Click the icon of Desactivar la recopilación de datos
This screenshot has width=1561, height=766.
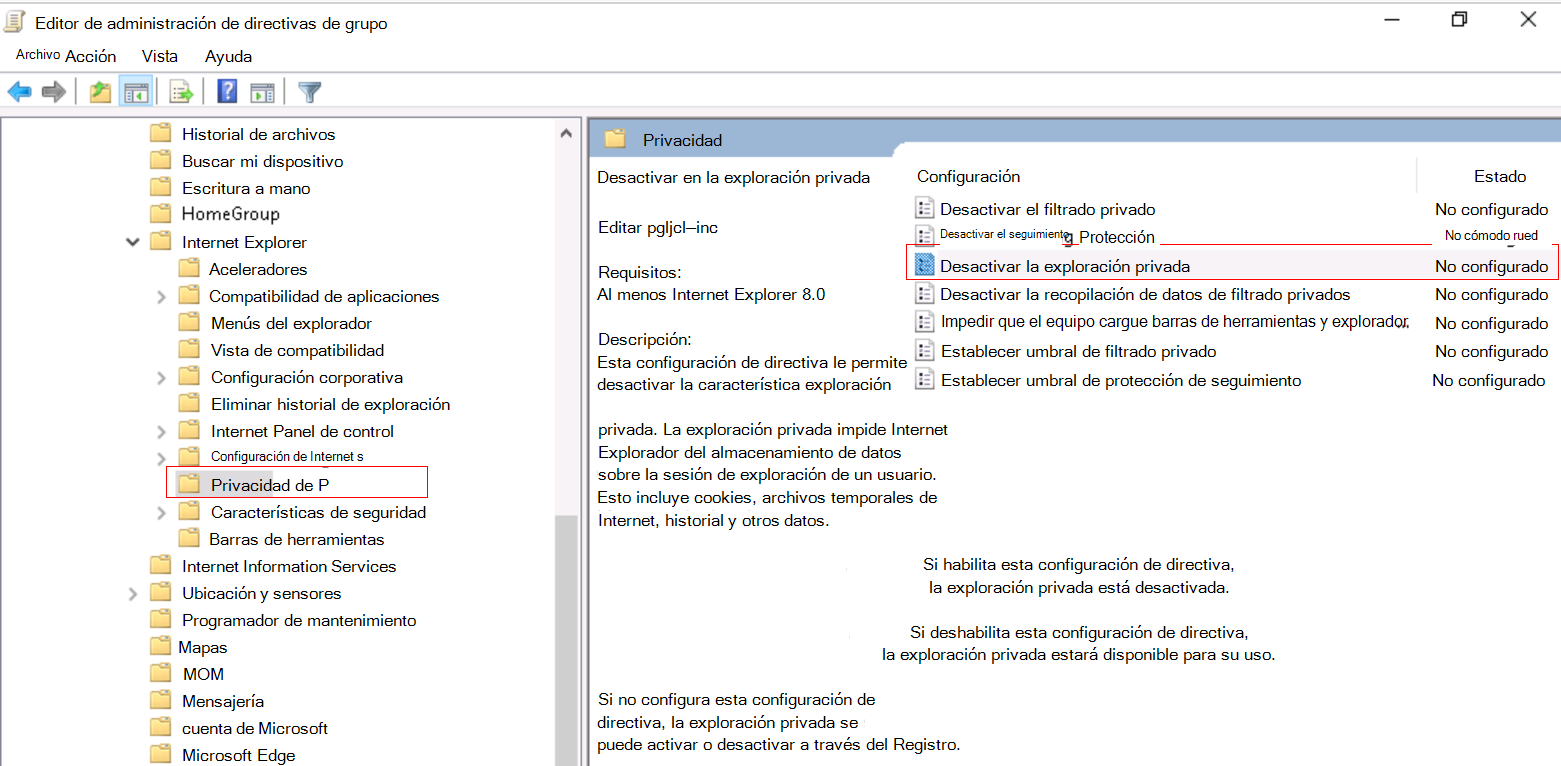coord(925,294)
